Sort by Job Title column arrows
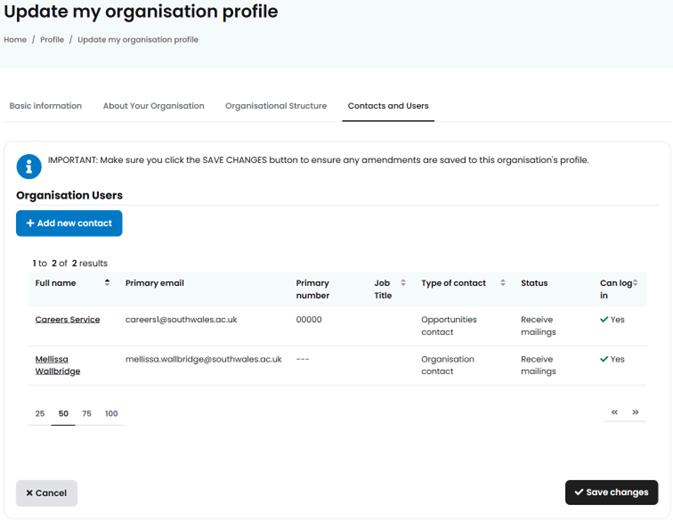673x521 pixels. (x=403, y=283)
